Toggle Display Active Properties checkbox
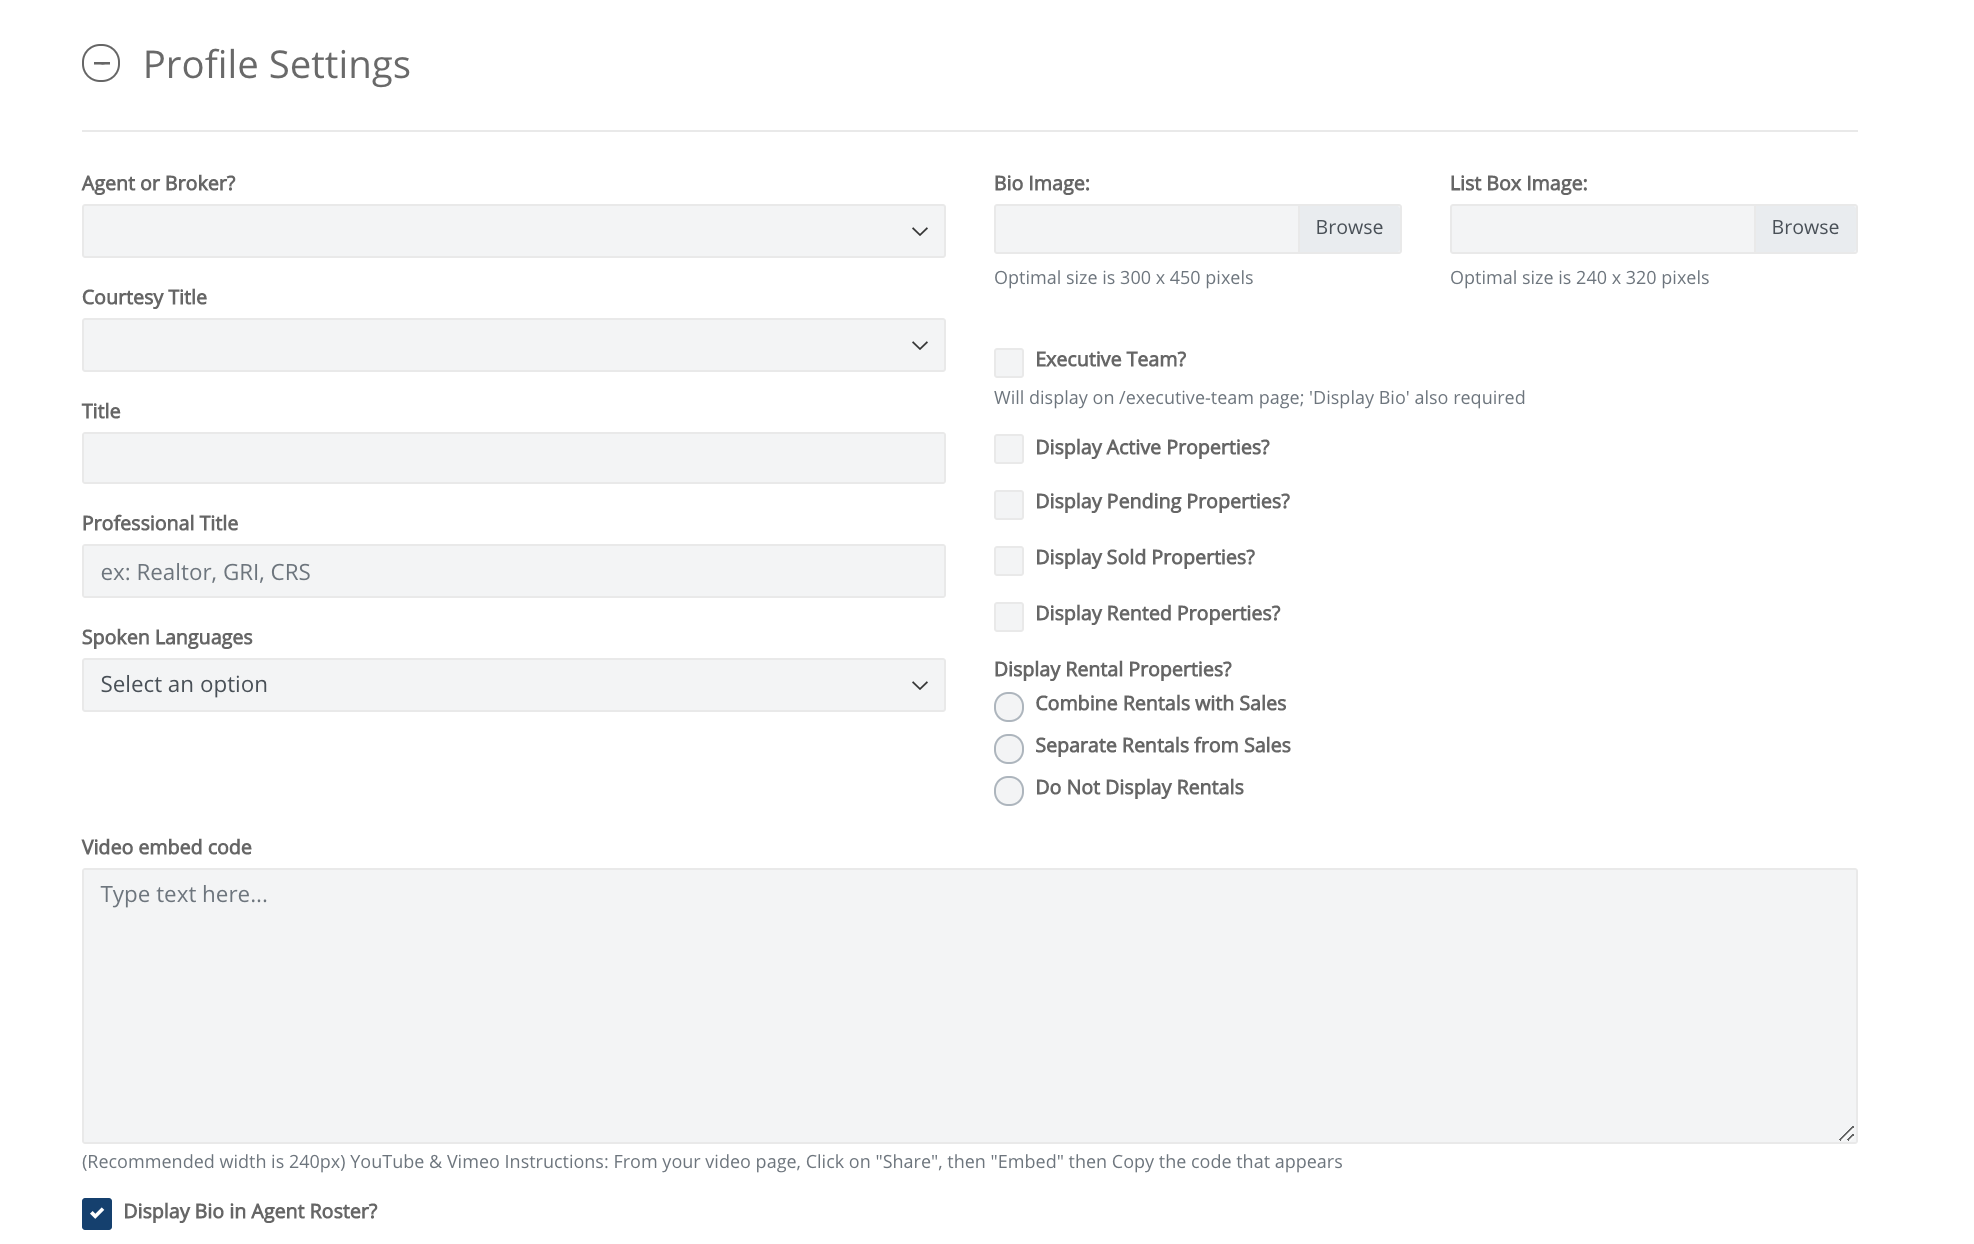 (x=1007, y=447)
